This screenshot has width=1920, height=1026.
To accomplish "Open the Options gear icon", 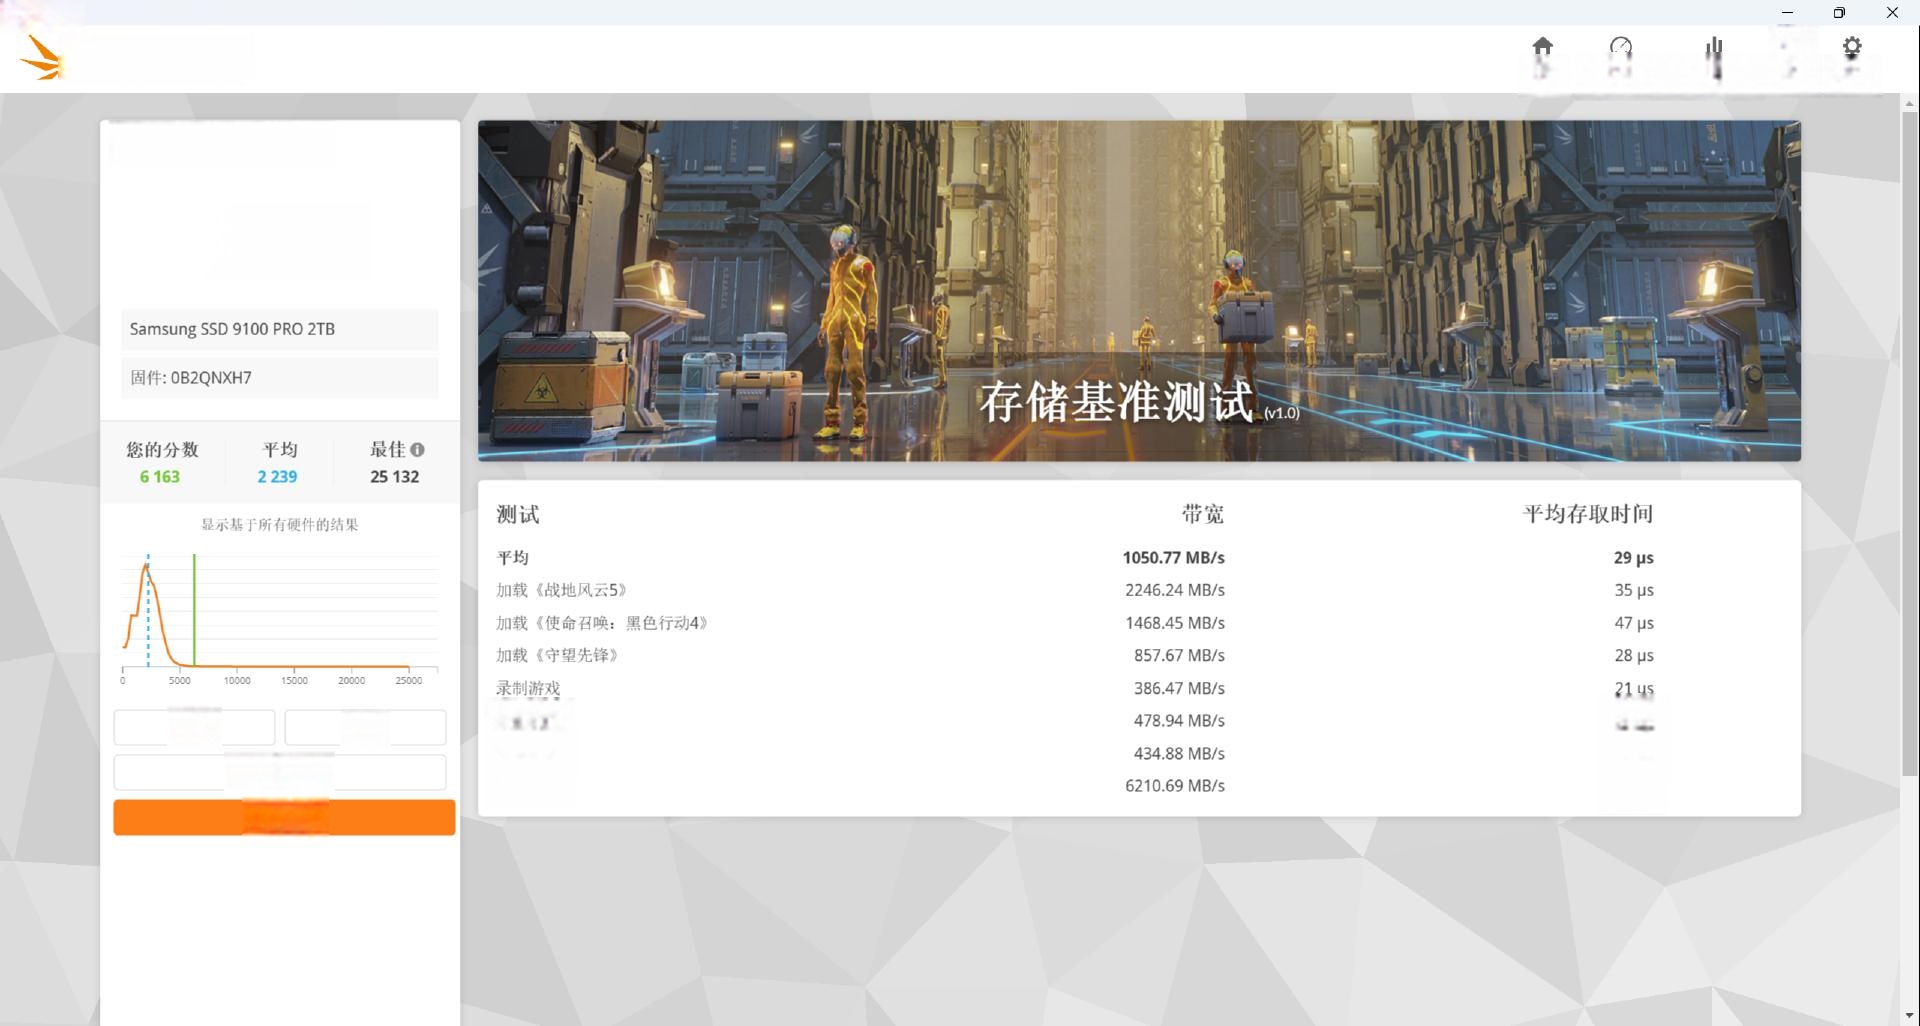I will click(x=1852, y=47).
